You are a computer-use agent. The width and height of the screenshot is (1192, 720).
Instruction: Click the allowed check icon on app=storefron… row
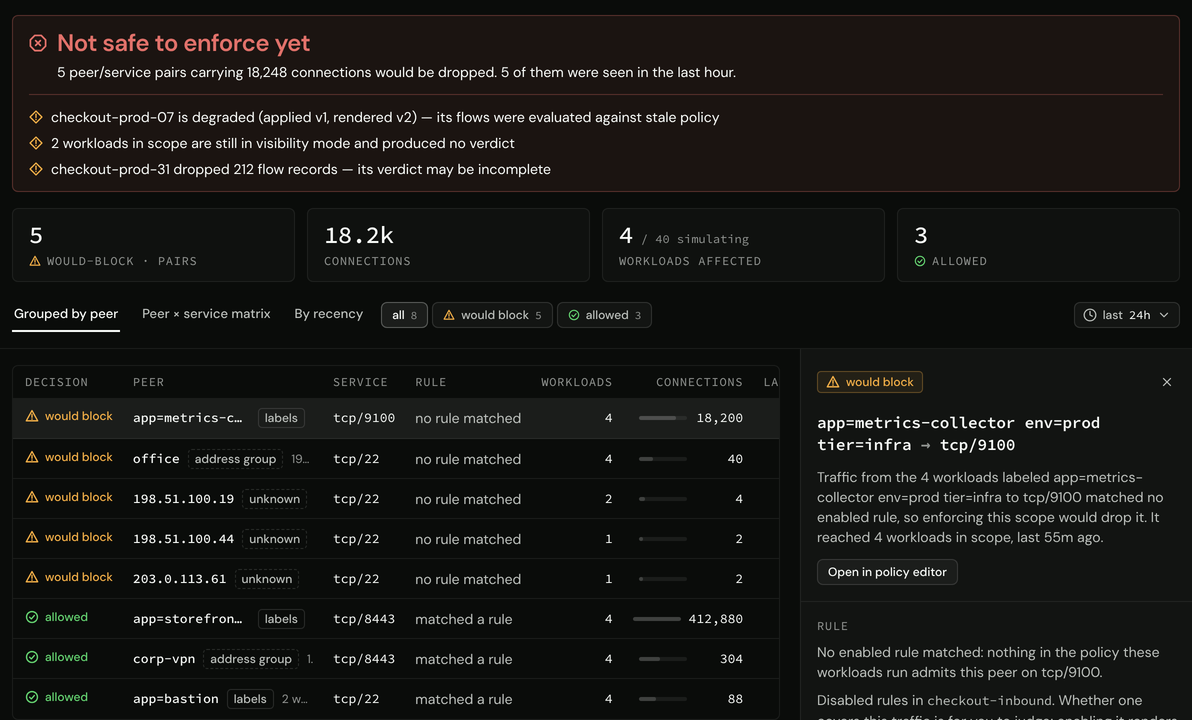point(32,617)
